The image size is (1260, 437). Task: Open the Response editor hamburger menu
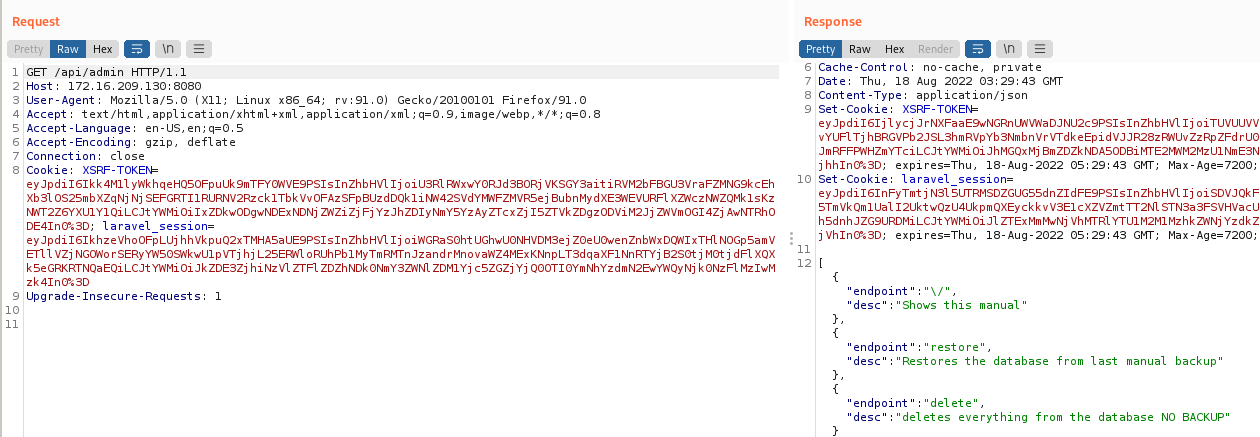coord(1040,49)
